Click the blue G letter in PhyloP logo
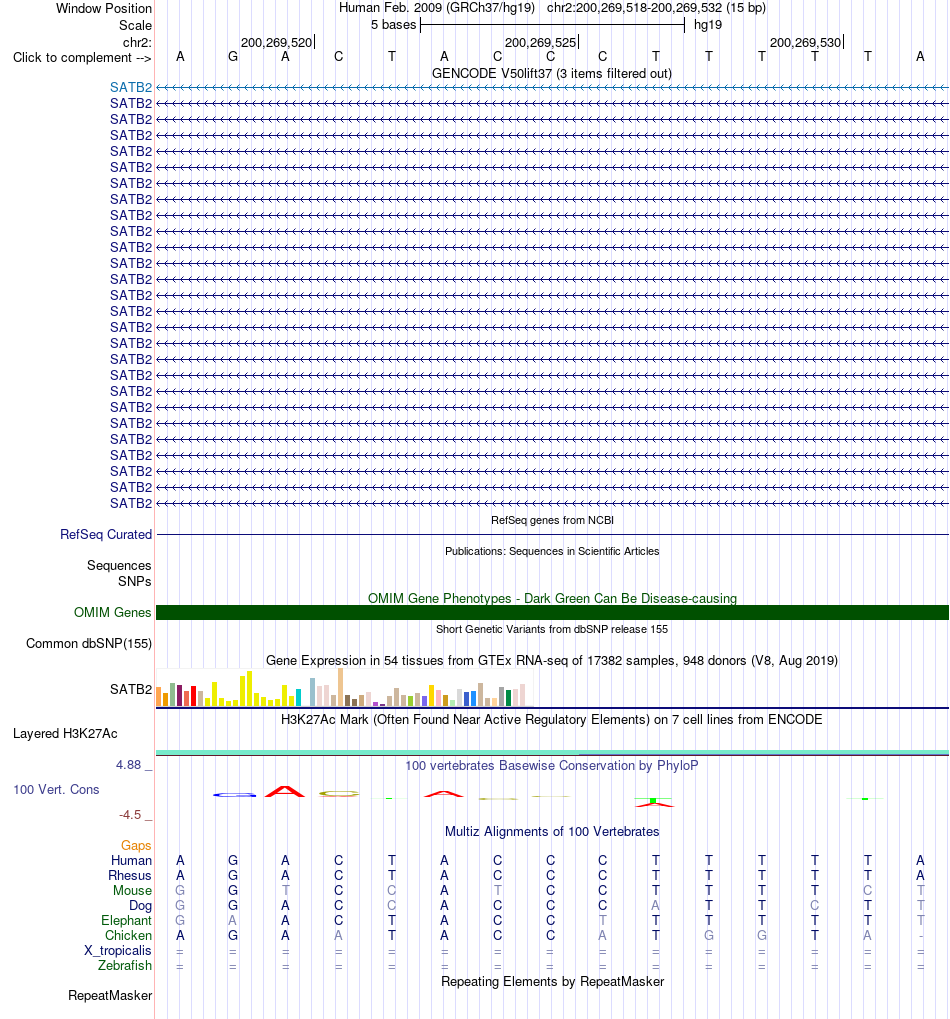This screenshot has width=950, height=1019. point(235,794)
